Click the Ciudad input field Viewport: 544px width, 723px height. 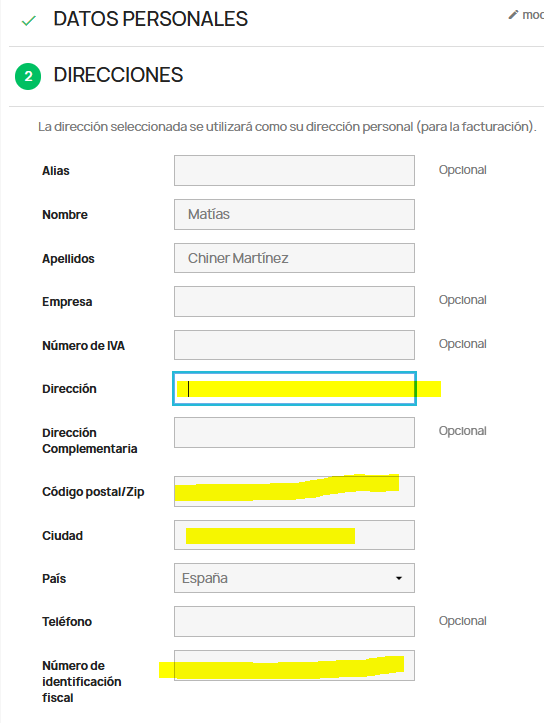(x=294, y=535)
